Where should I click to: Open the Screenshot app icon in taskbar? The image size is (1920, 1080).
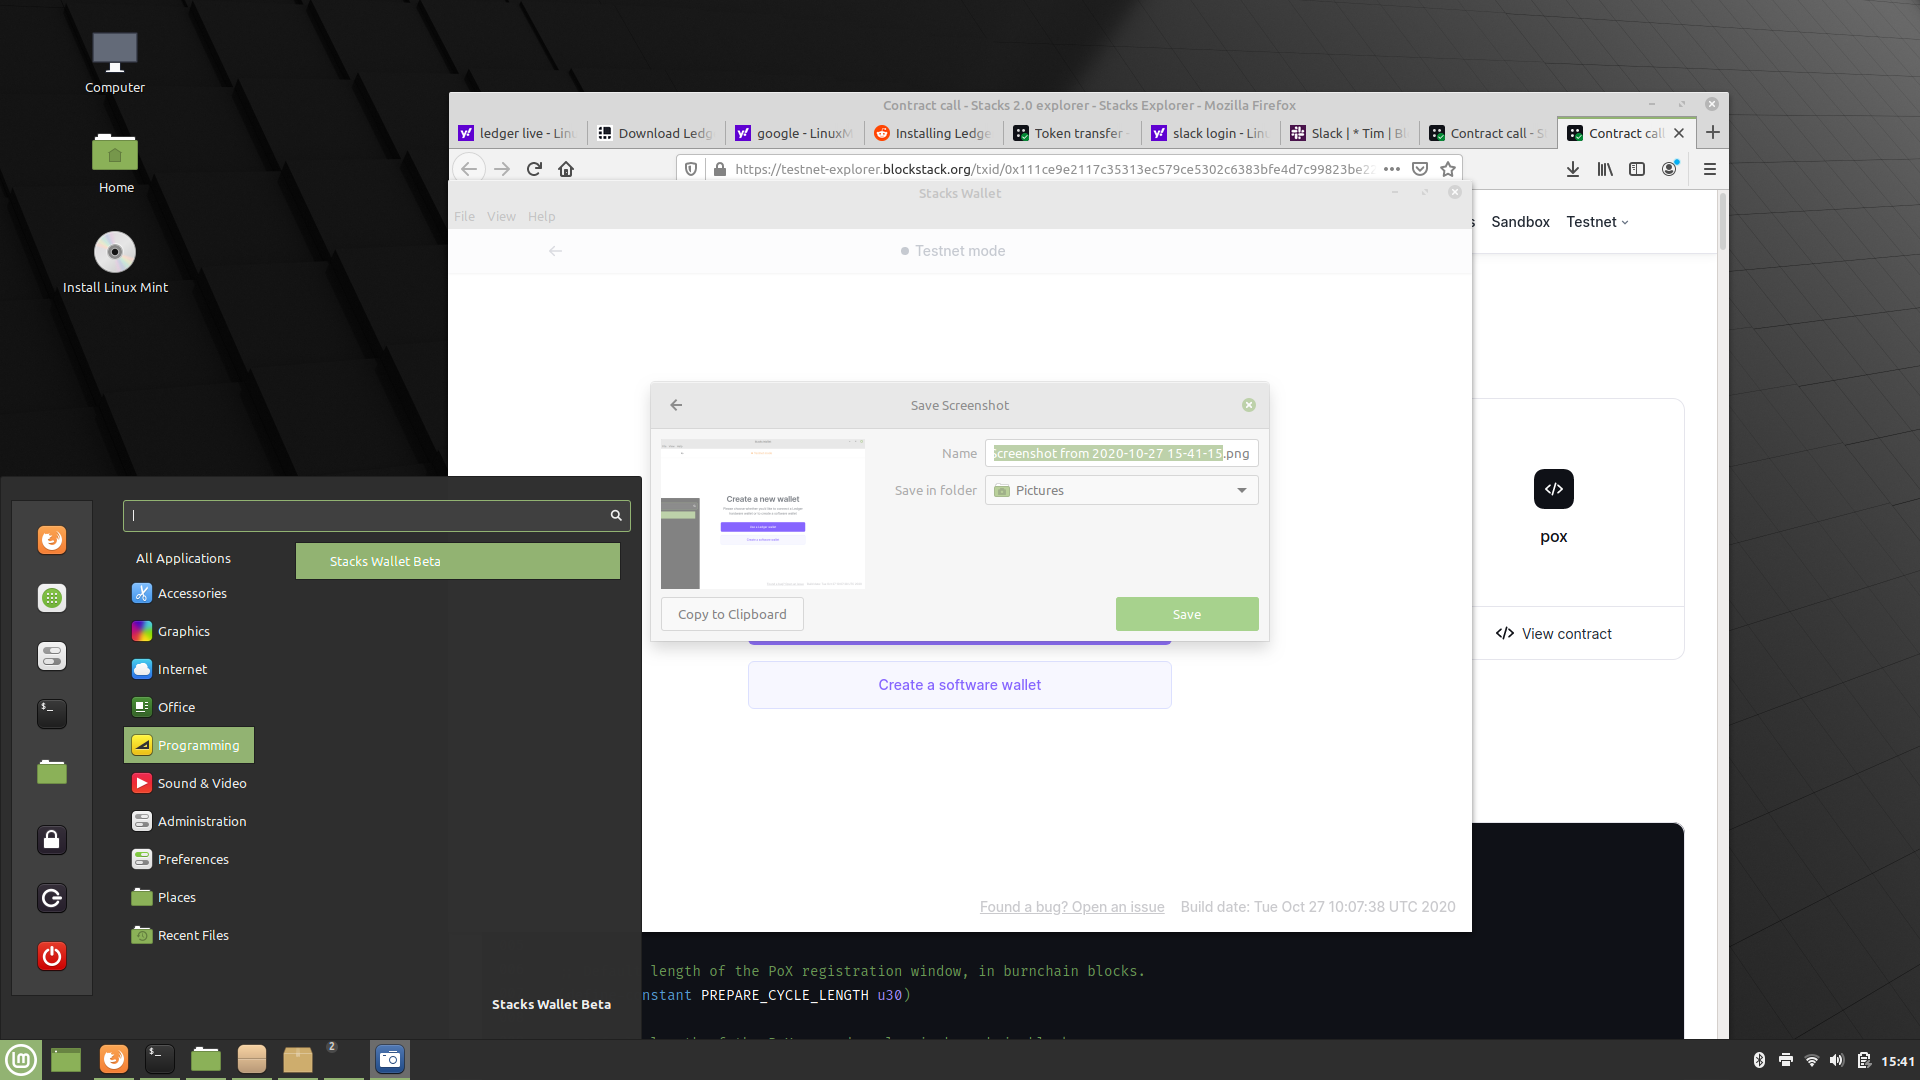tap(390, 1060)
